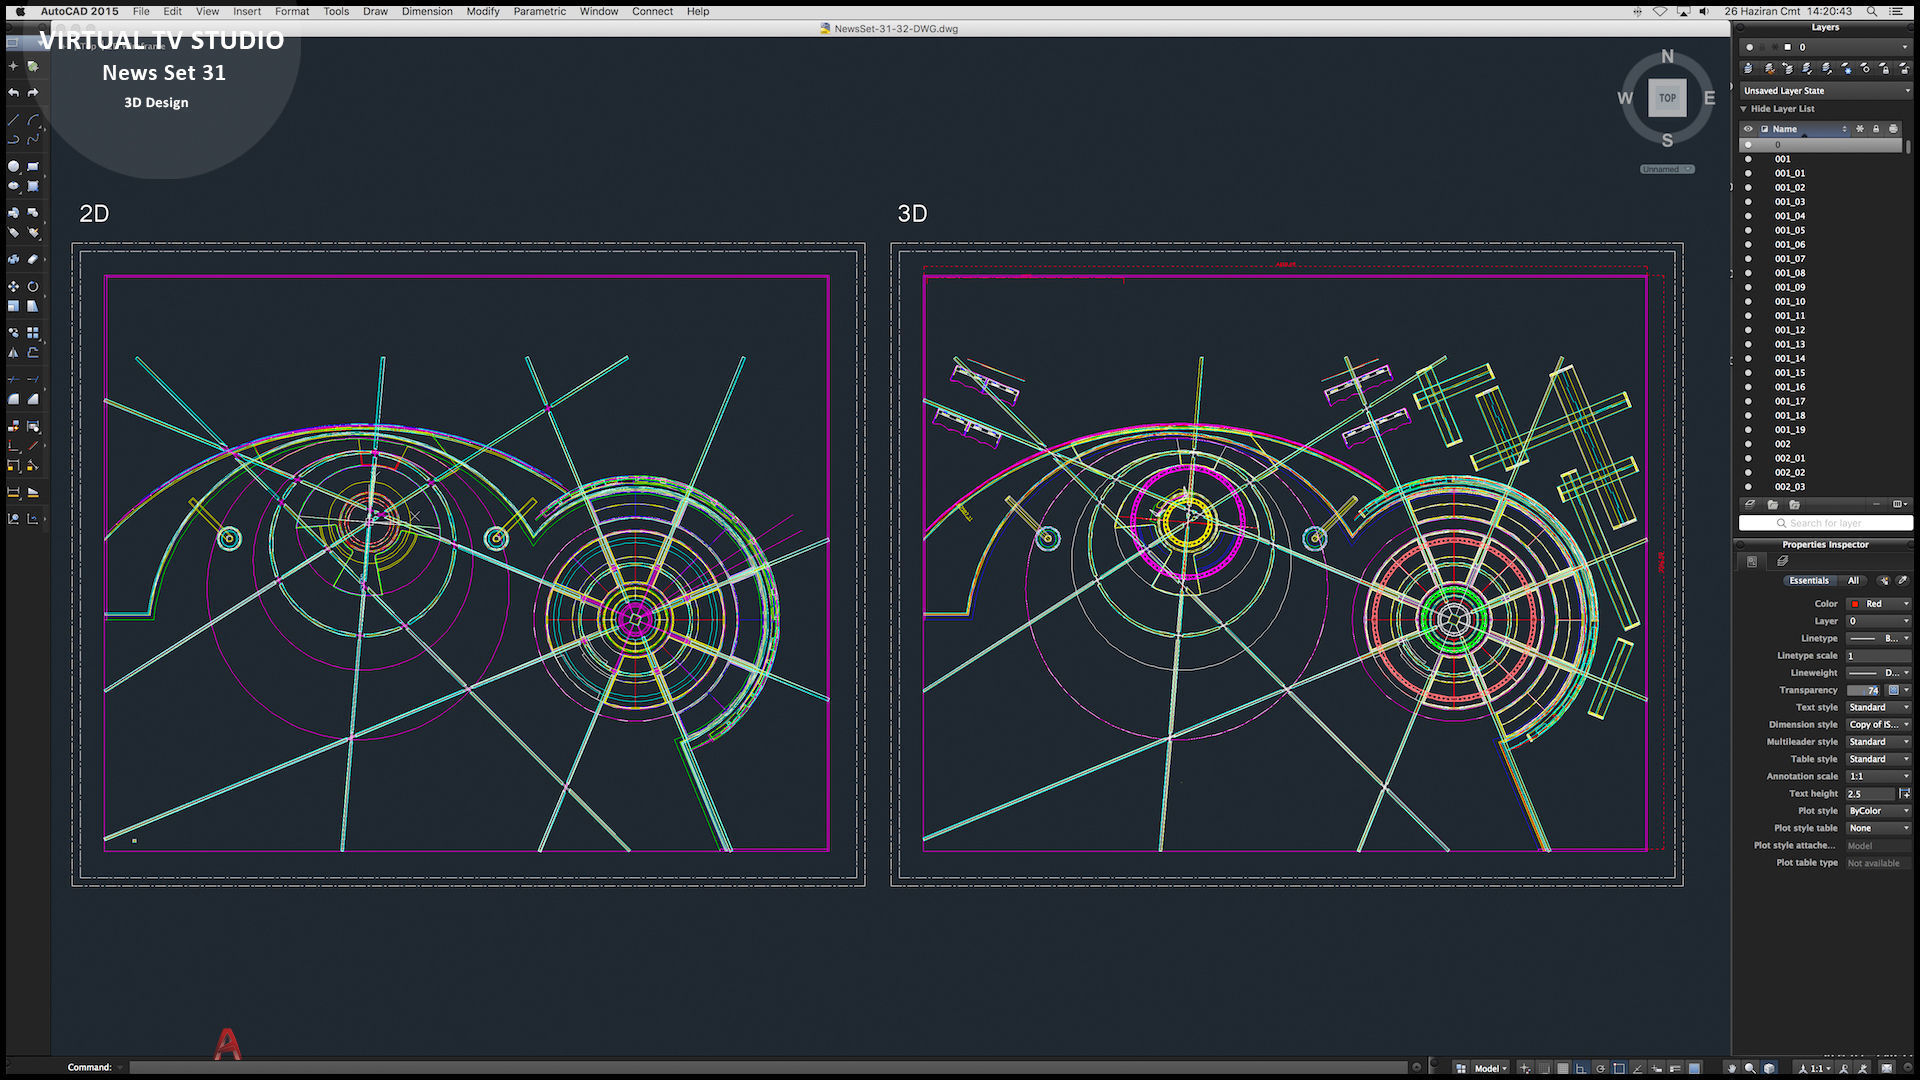
Task: Click the Pan hand icon in status bar
Action: [x=1732, y=1068]
